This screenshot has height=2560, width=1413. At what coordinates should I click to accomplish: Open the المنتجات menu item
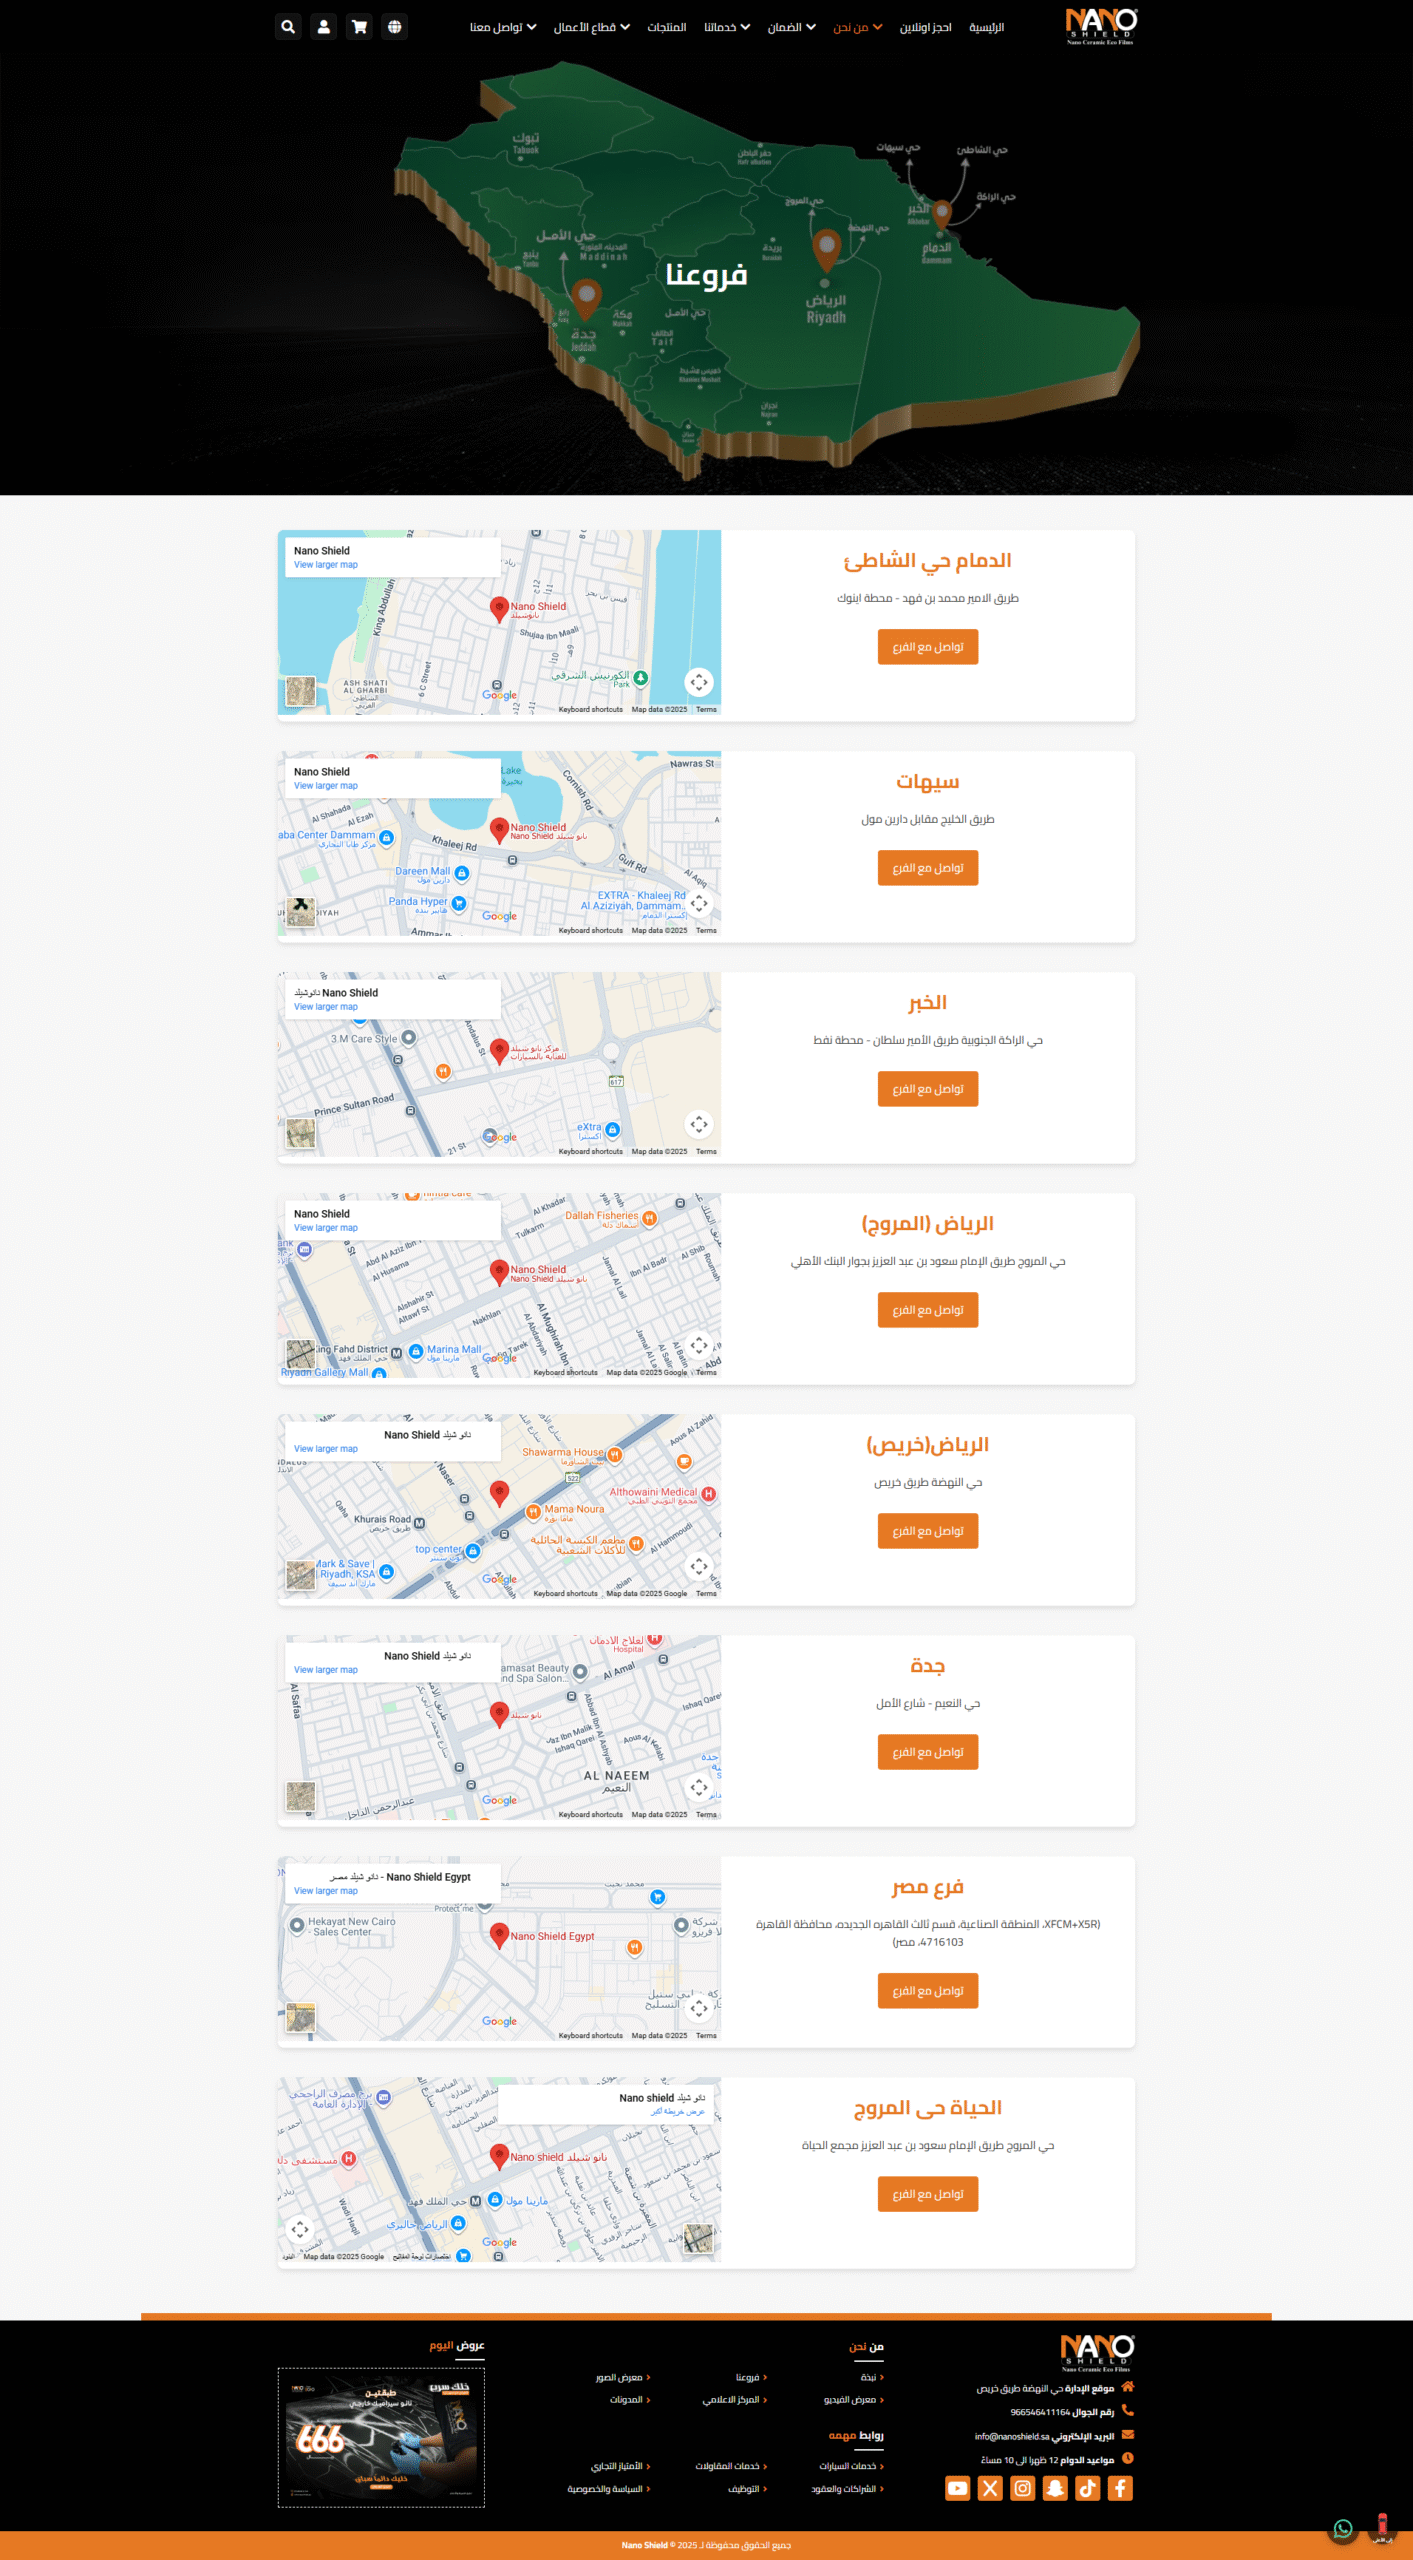point(667,27)
